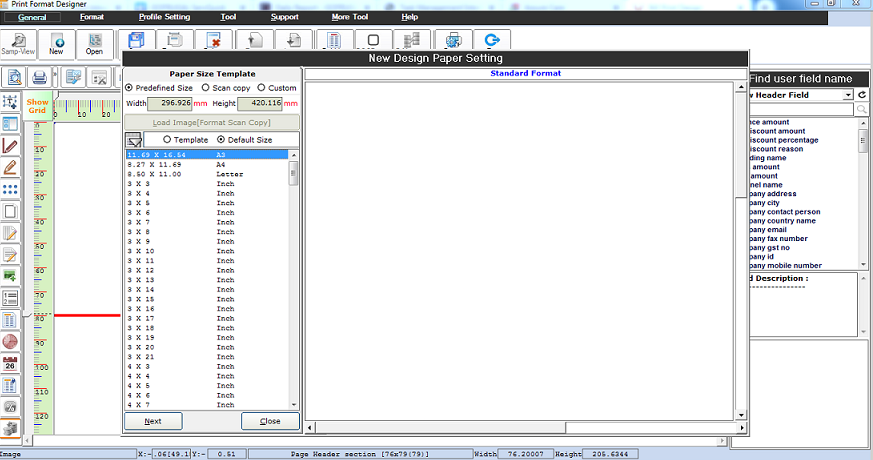The height and width of the screenshot is (460, 873).
Task: Select the Default Size radio button
Action: tap(221, 140)
